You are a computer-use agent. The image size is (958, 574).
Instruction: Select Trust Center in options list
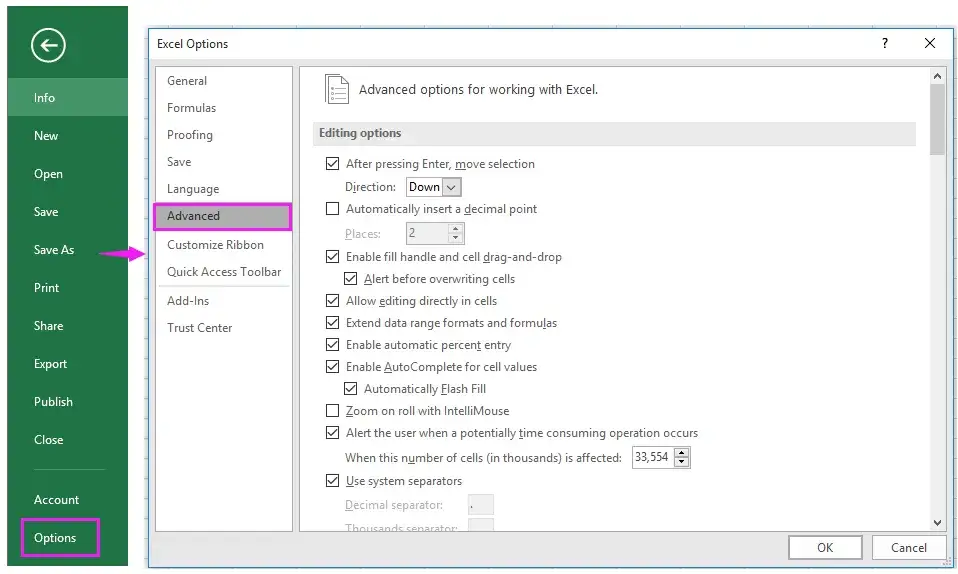(199, 328)
